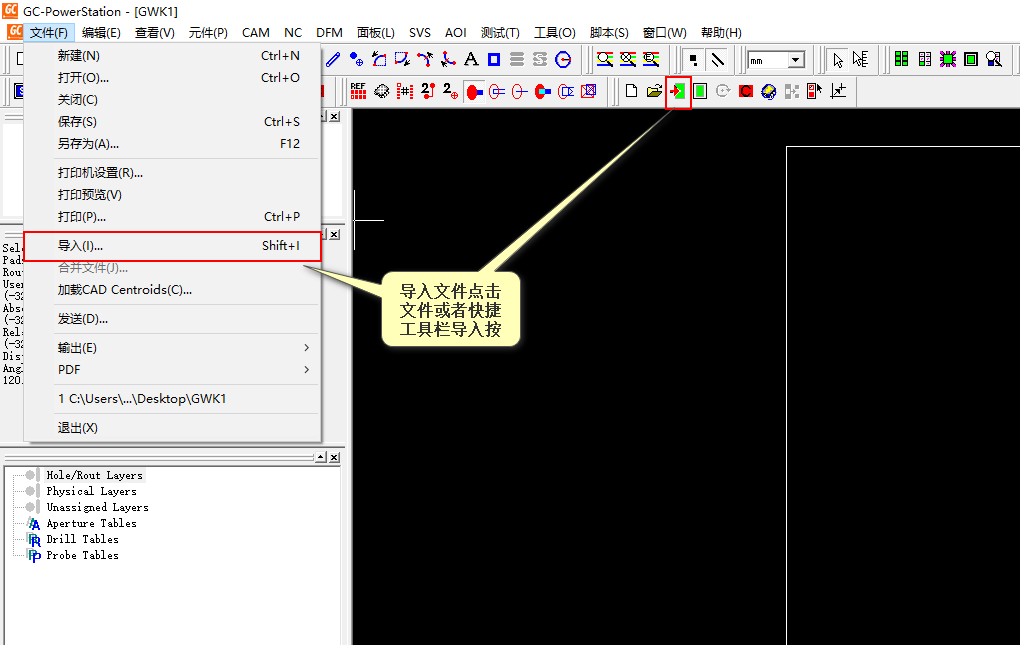Image resolution: width=1020 pixels, height=645 pixels.
Task: Select the text tool in the toolbar
Action: point(471,60)
